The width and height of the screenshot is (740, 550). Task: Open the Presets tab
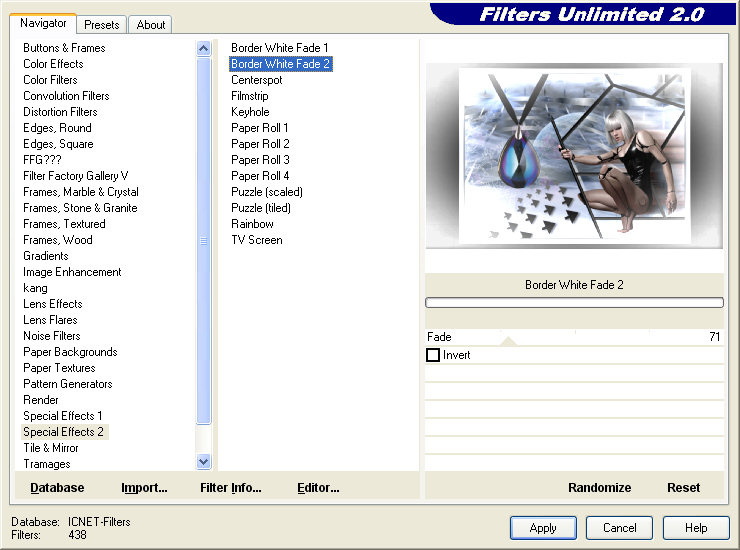(101, 25)
